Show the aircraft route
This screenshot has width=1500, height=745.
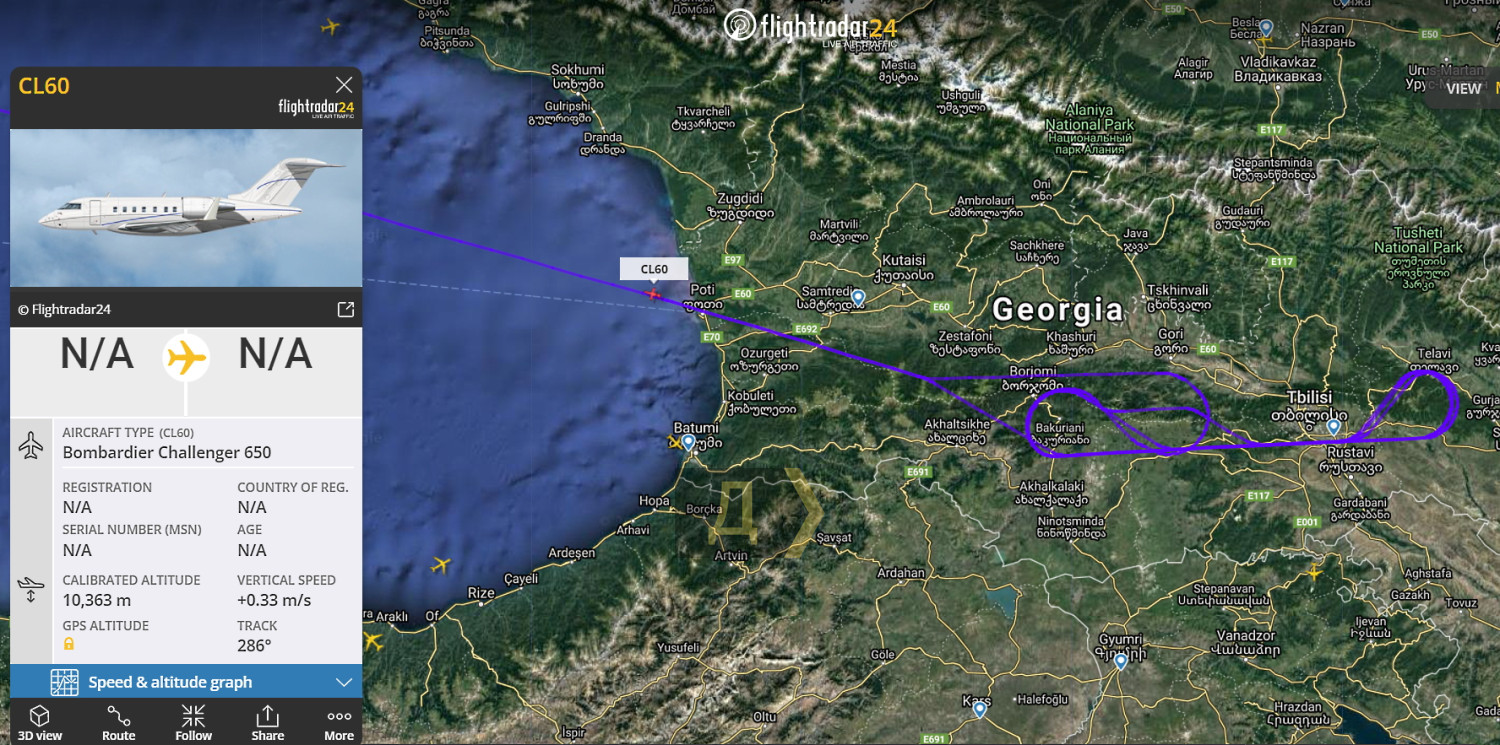tap(118, 723)
